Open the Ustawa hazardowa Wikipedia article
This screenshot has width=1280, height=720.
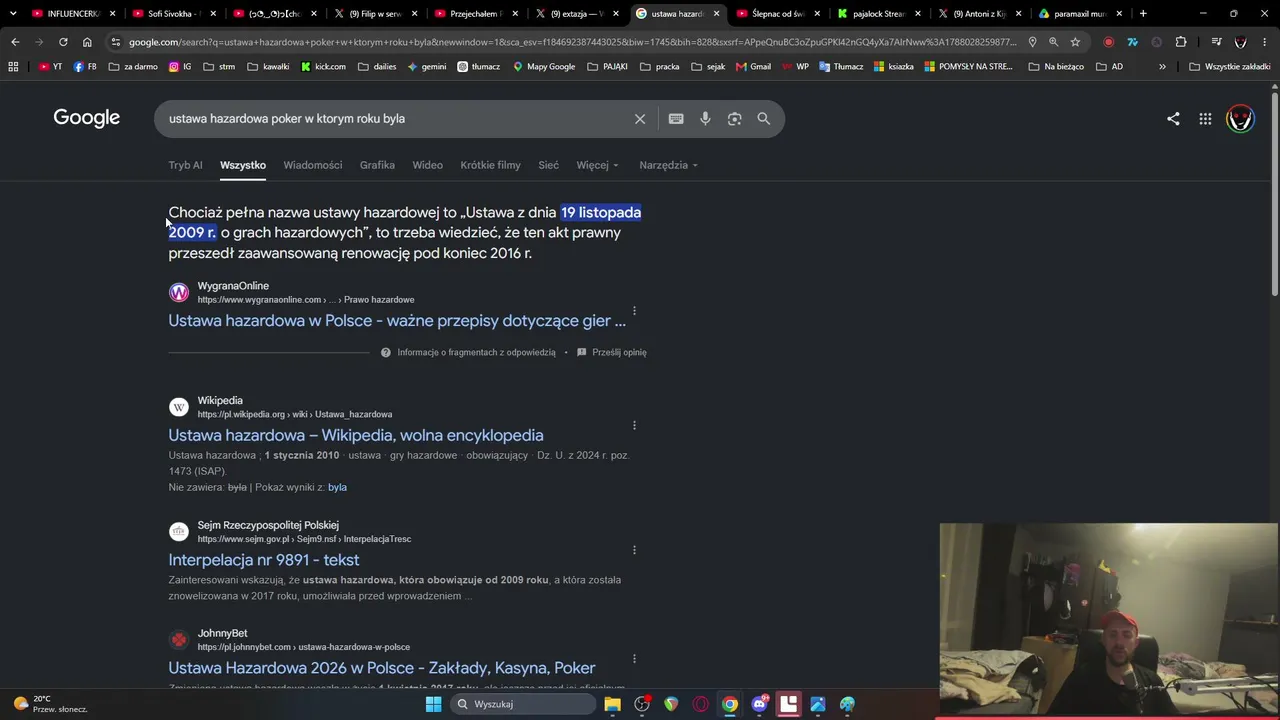(x=356, y=435)
